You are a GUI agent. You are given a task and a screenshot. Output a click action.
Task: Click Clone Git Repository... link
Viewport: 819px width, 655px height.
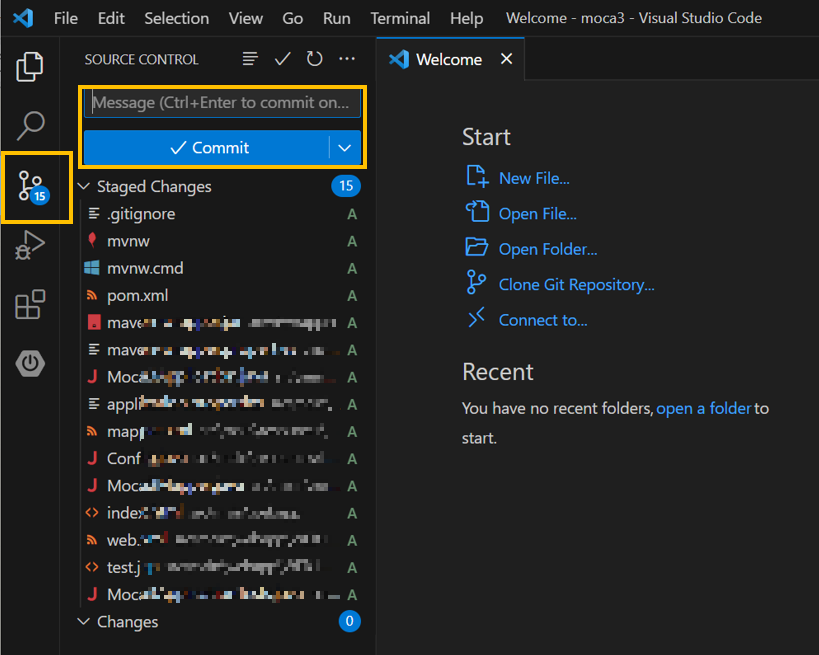pyautogui.click(x=577, y=285)
